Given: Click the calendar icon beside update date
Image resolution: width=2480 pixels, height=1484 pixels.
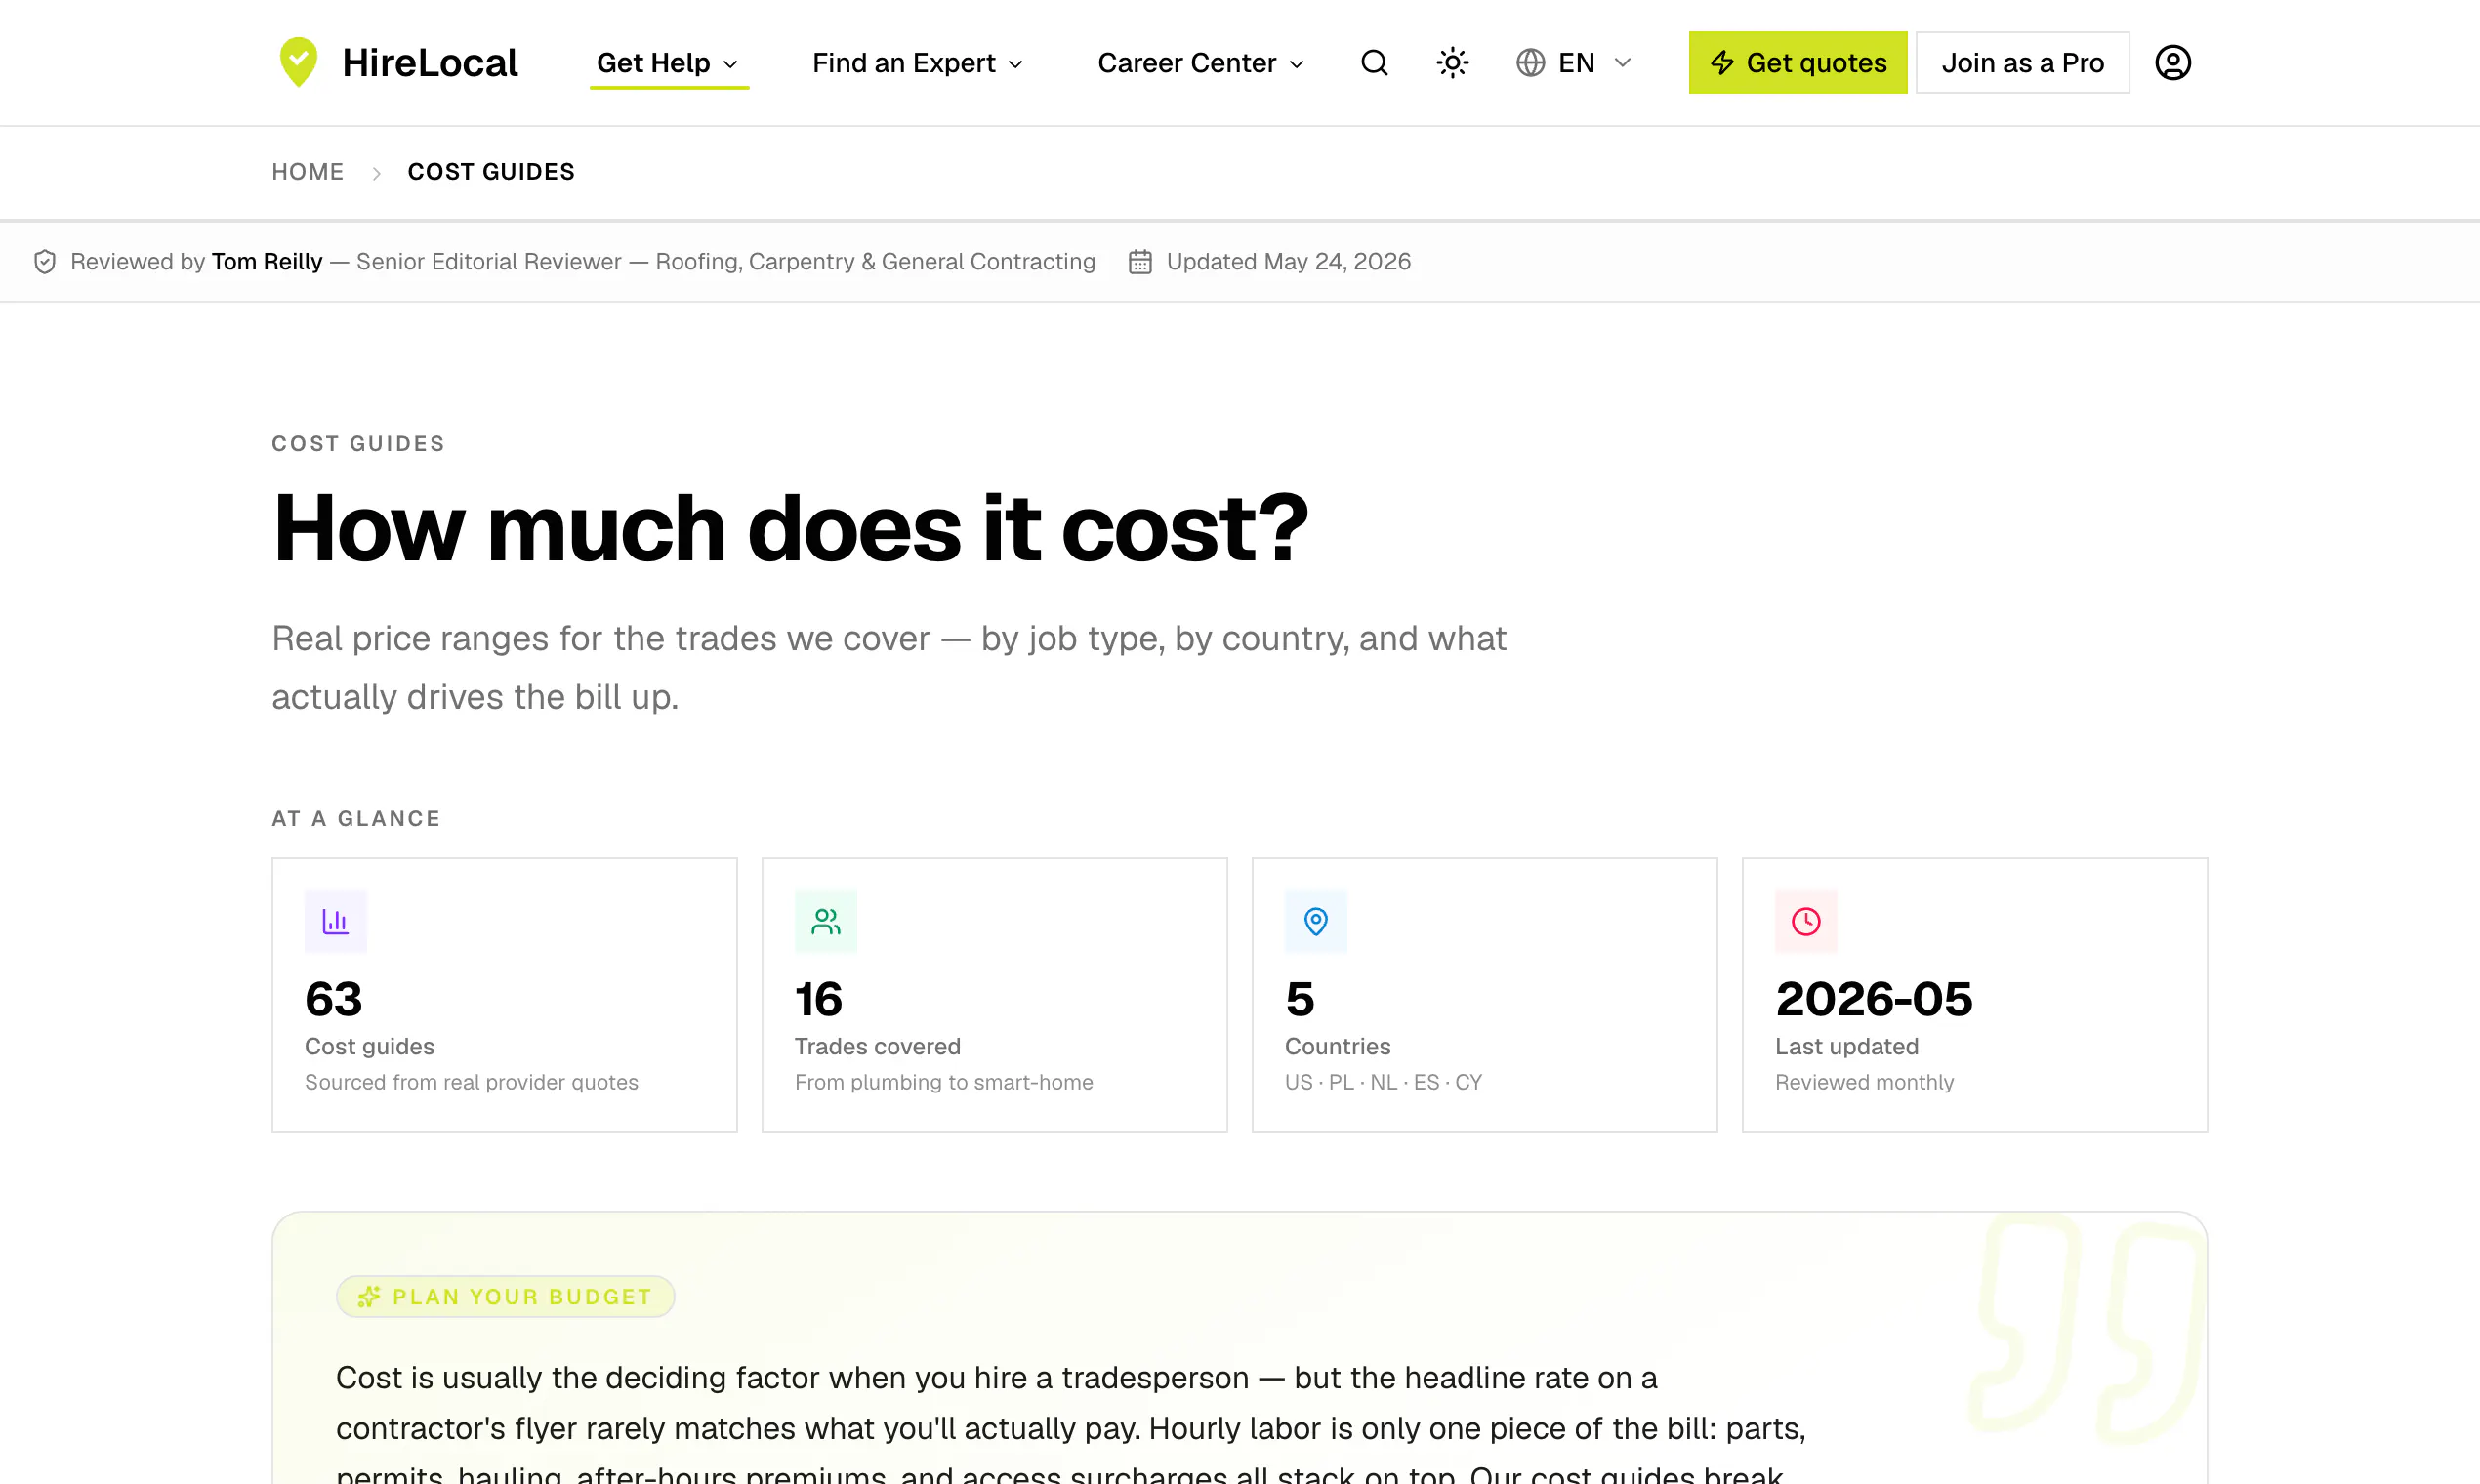Looking at the screenshot, I should (1140, 262).
